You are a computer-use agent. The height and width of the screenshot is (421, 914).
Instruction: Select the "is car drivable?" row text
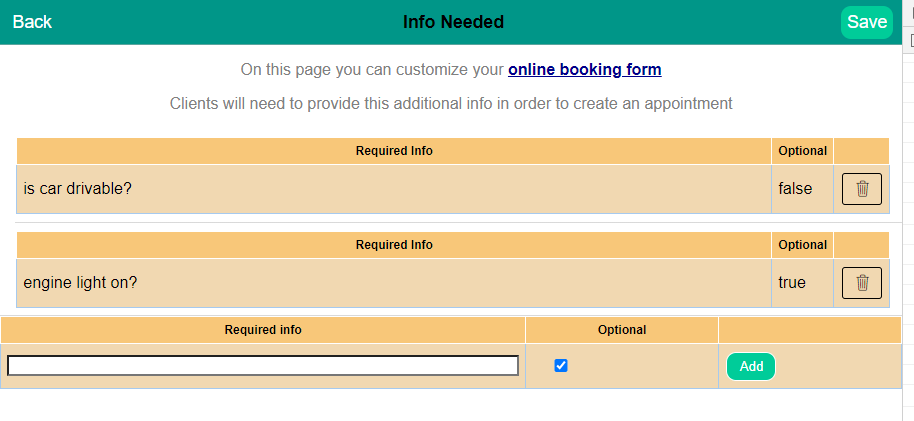(78, 188)
